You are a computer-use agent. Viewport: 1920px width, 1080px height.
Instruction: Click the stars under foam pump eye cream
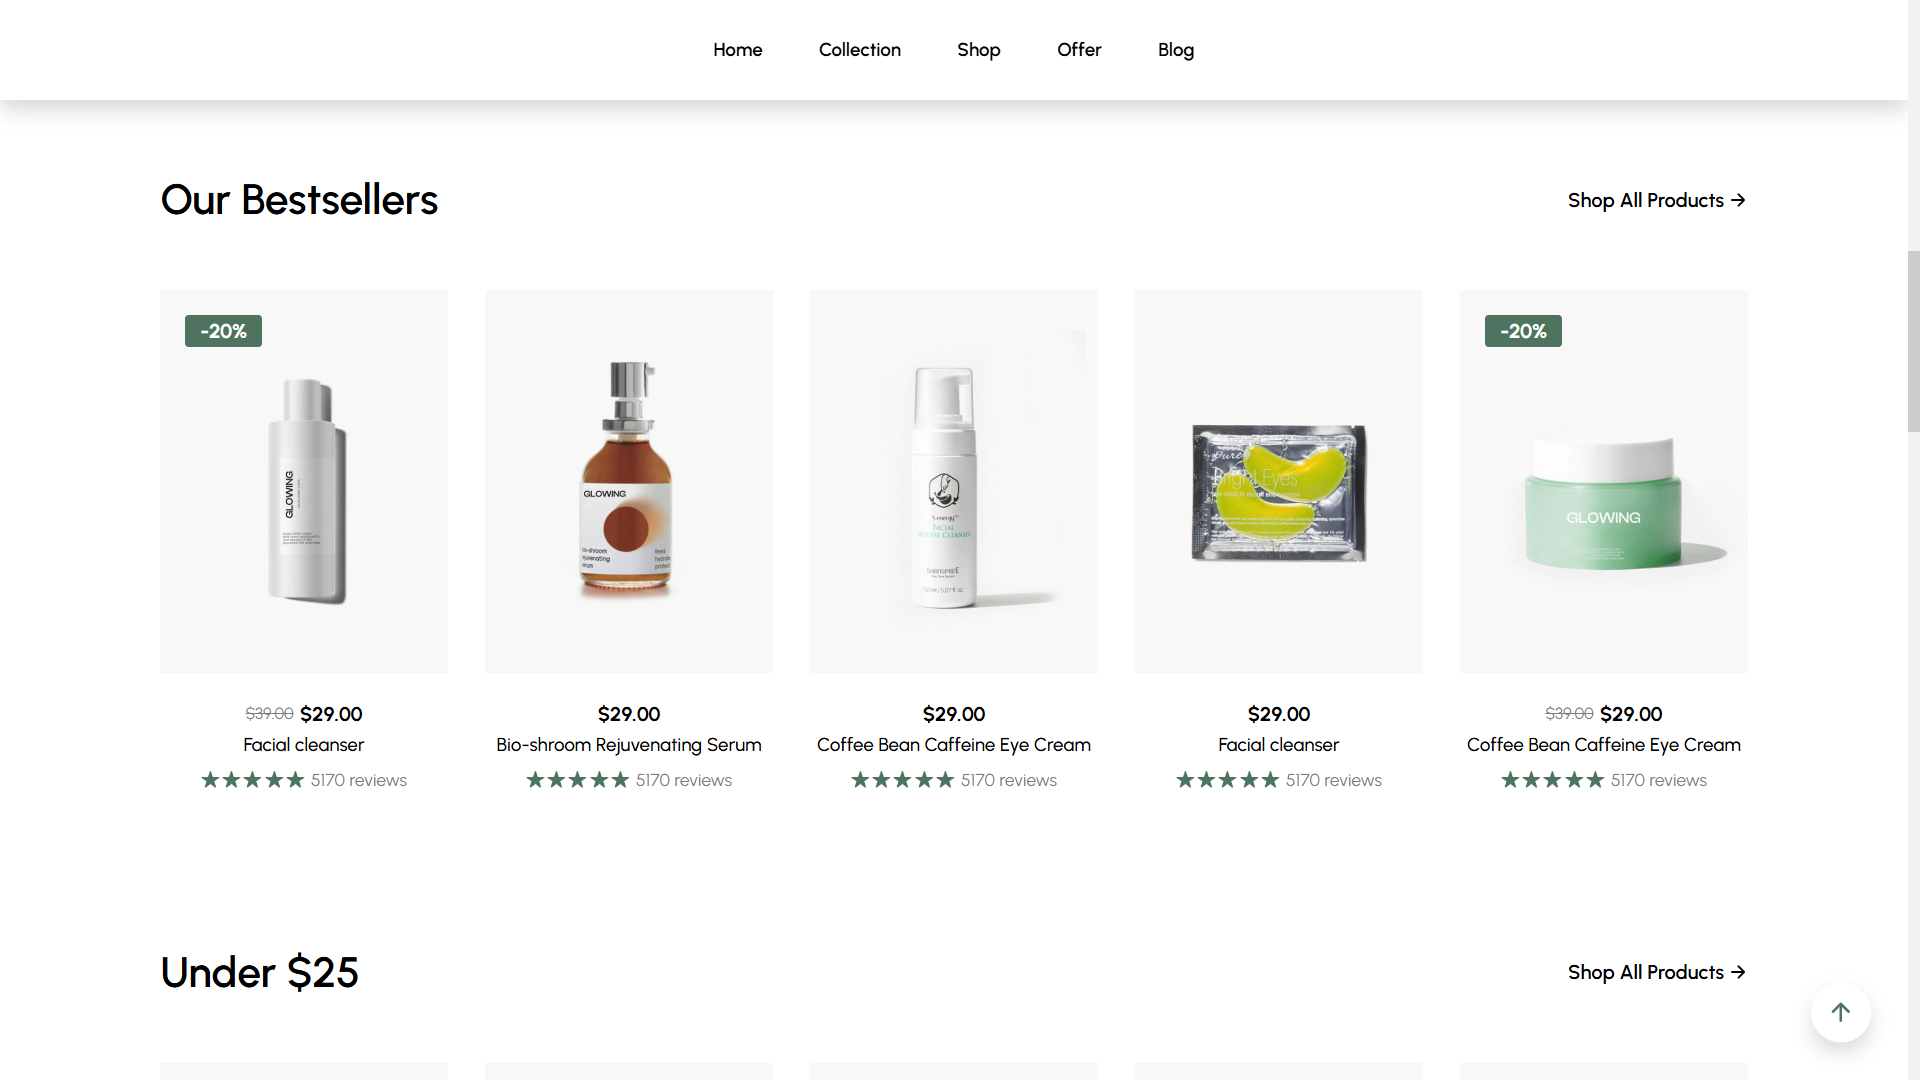click(x=903, y=780)
